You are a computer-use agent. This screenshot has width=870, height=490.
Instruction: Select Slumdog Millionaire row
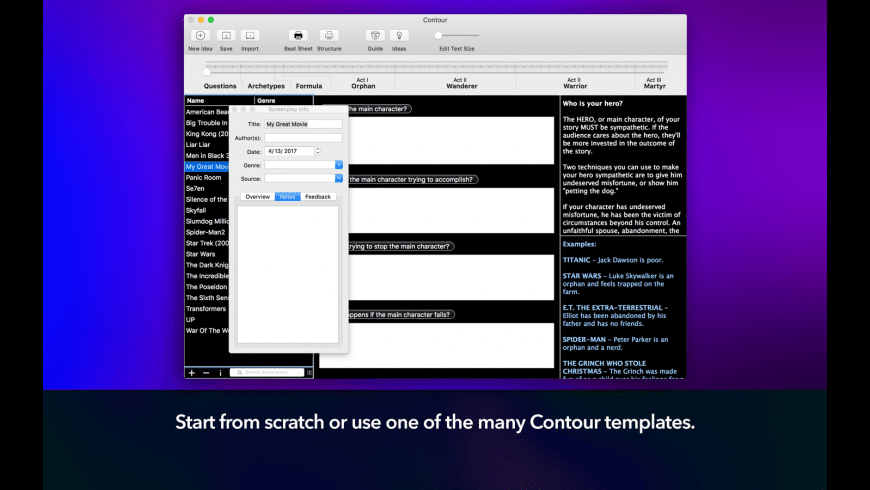[x=206, y=221]
